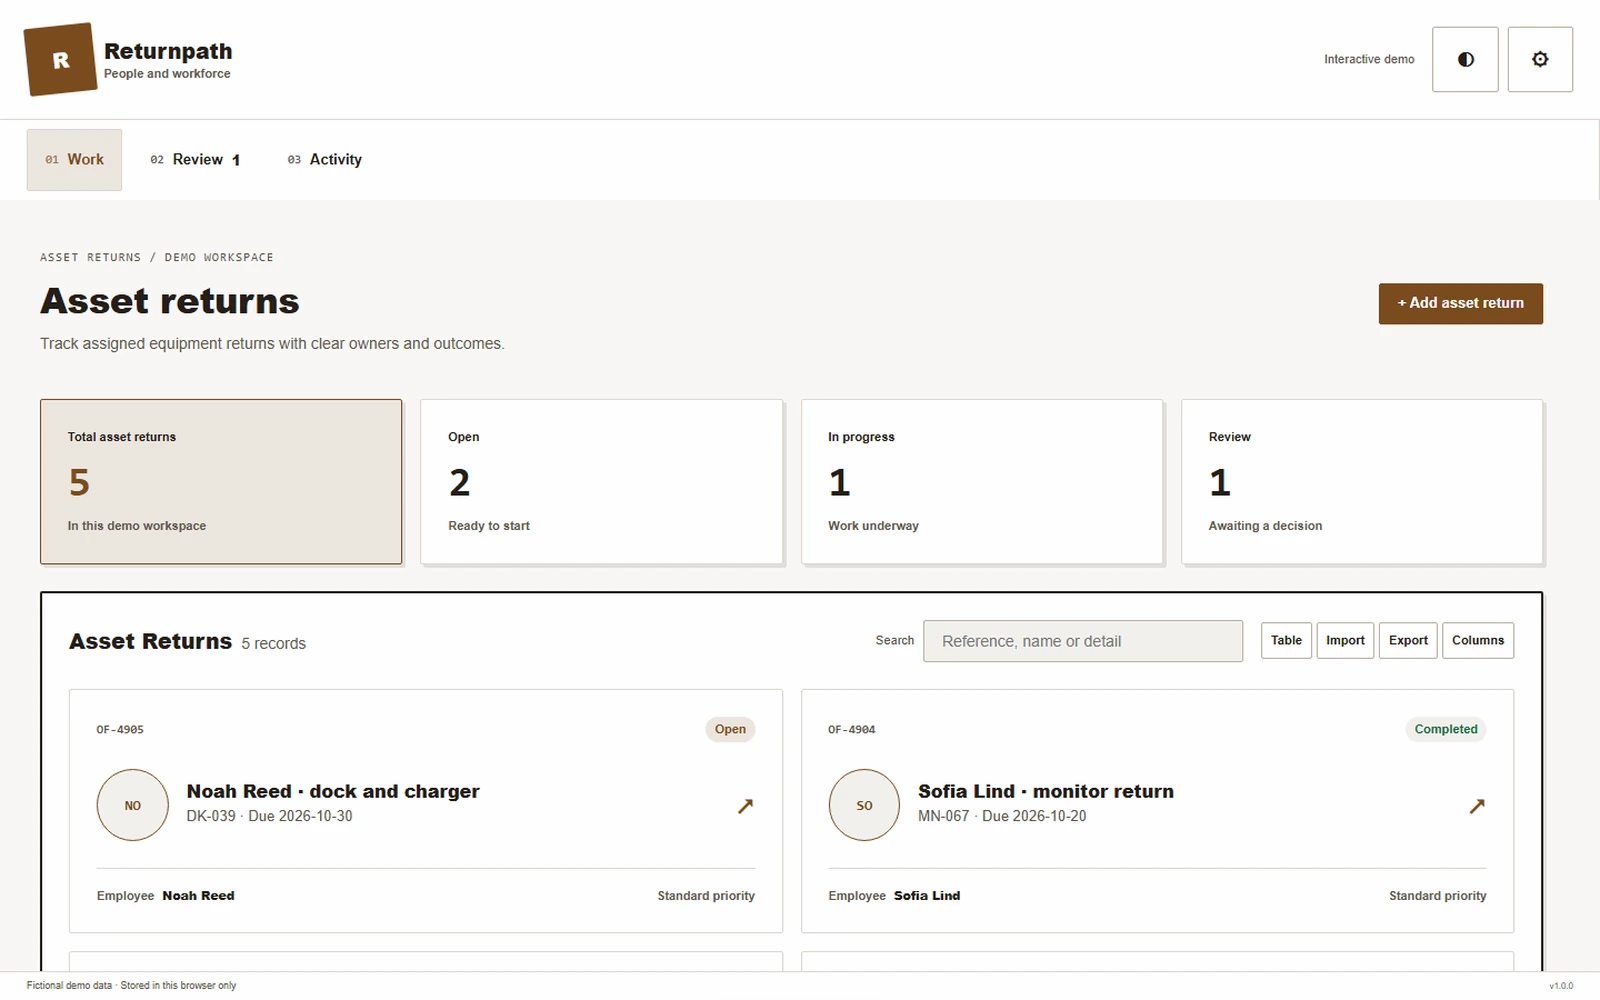Click Employee Sofia Lind label
Image resolution: width=1600 pixels, height=1000 pixels.
pos(894,896)
